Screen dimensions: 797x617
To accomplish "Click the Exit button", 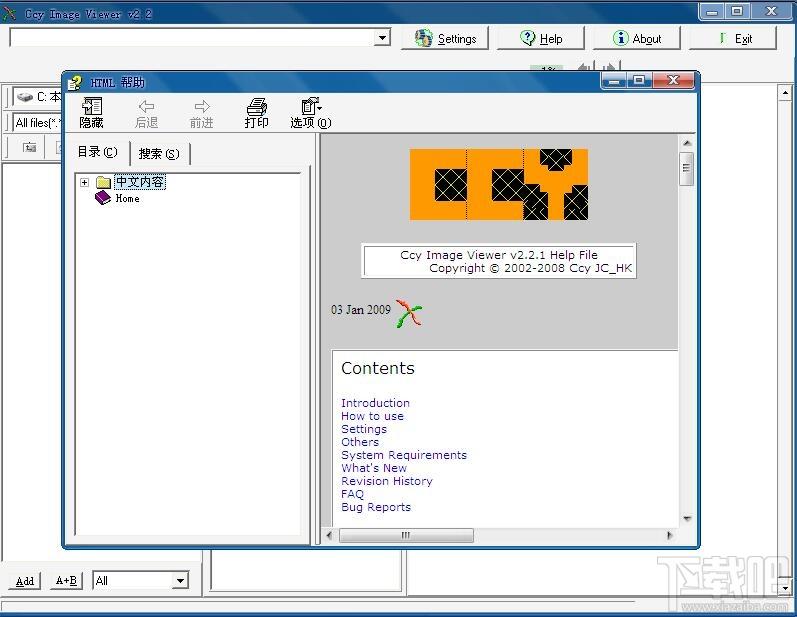I will point(732,39).
